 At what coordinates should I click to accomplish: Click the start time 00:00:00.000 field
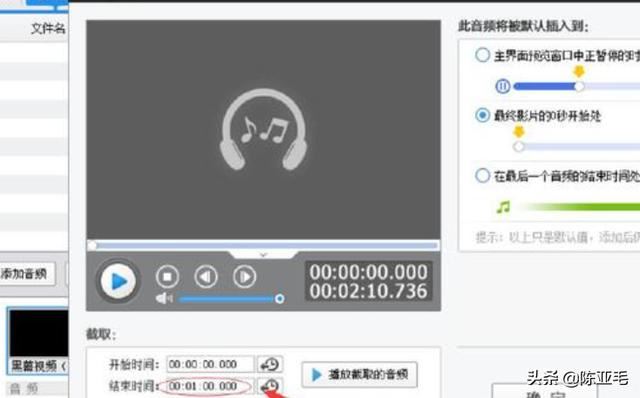tap(210, 364)
